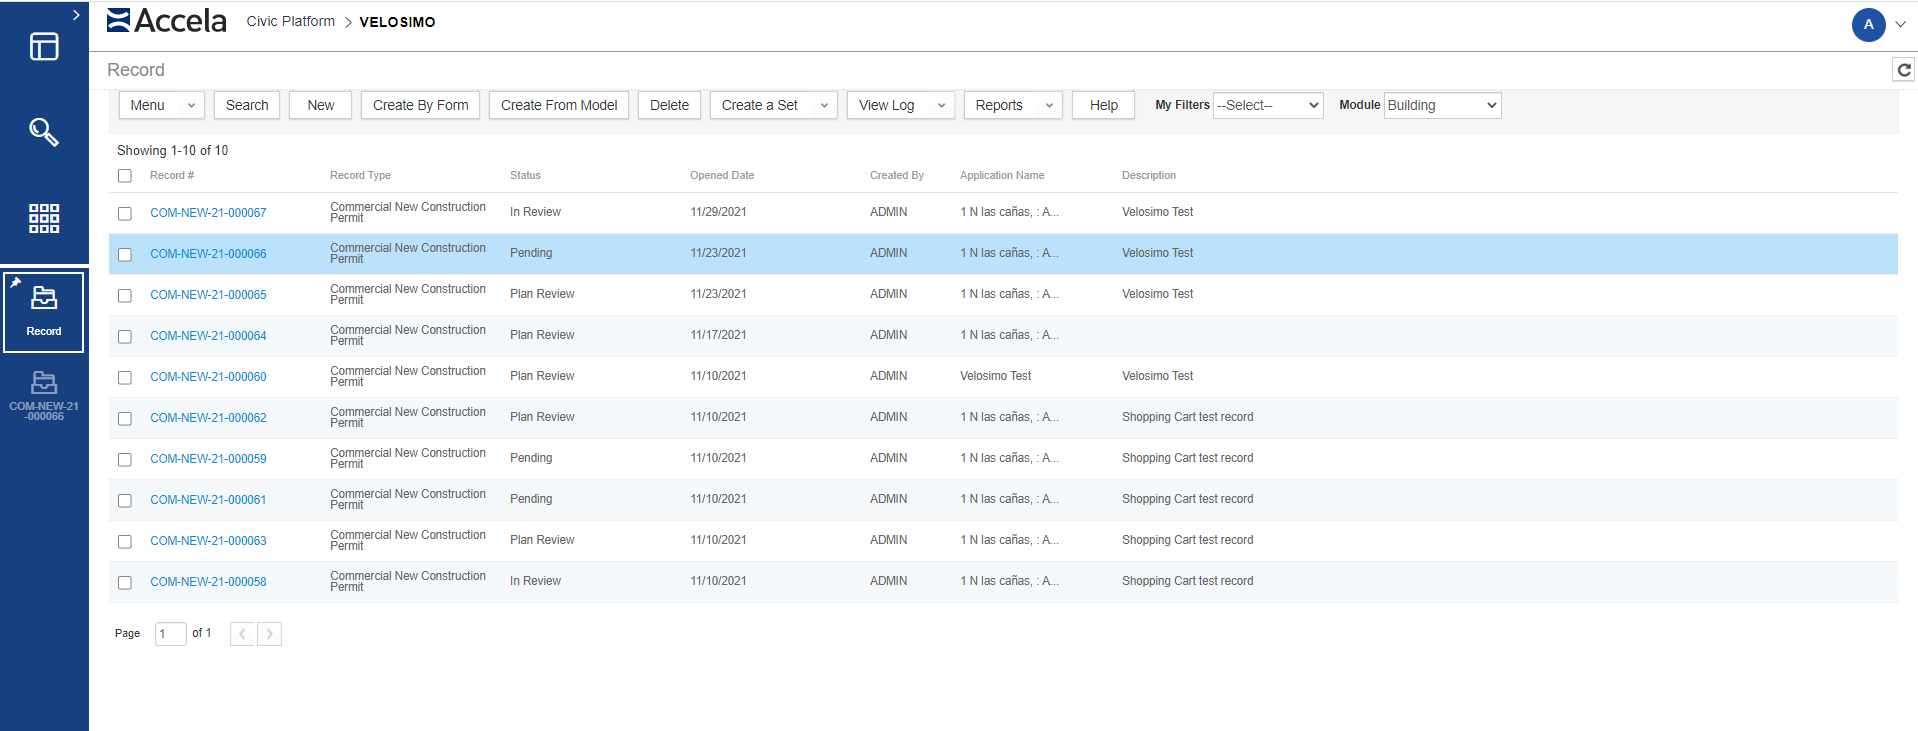Go to next page arrow
The image size is (1918, 731).
(x=269, y=634)
